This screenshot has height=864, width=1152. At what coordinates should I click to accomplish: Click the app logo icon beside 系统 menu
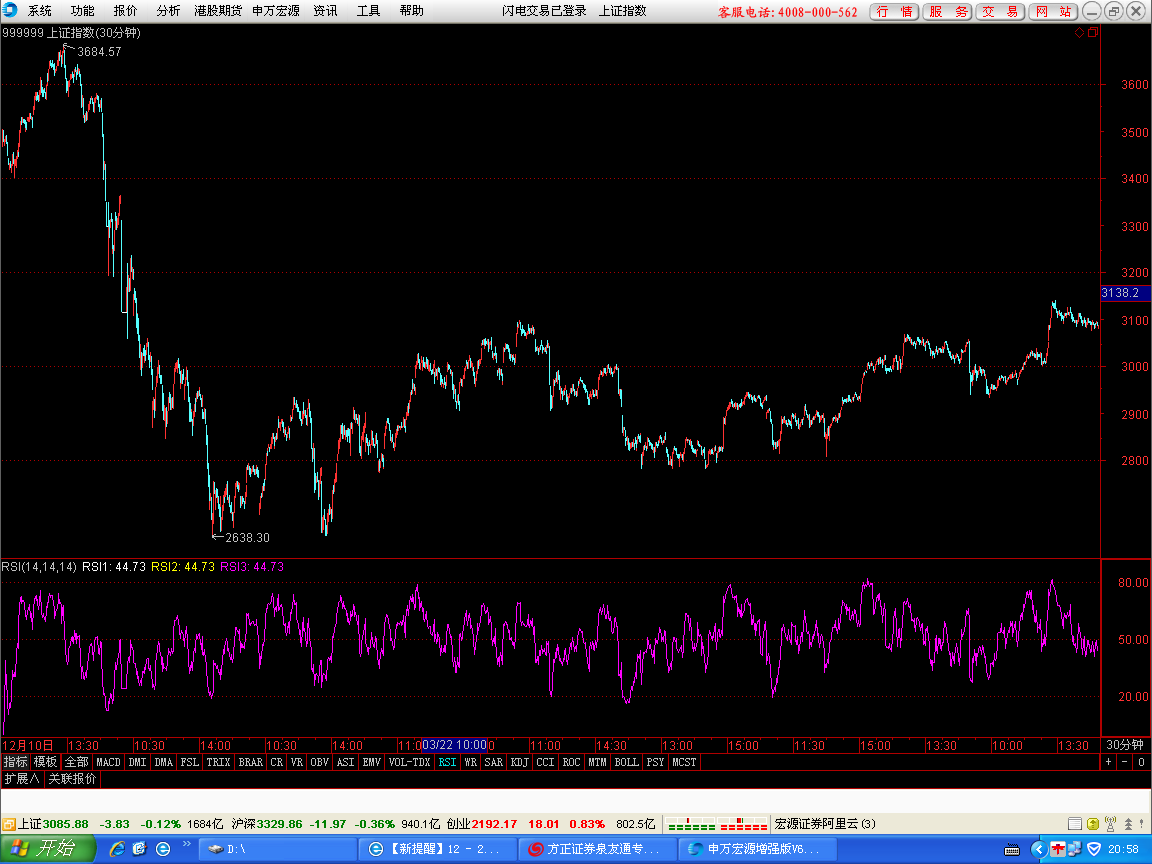point(10,10)
